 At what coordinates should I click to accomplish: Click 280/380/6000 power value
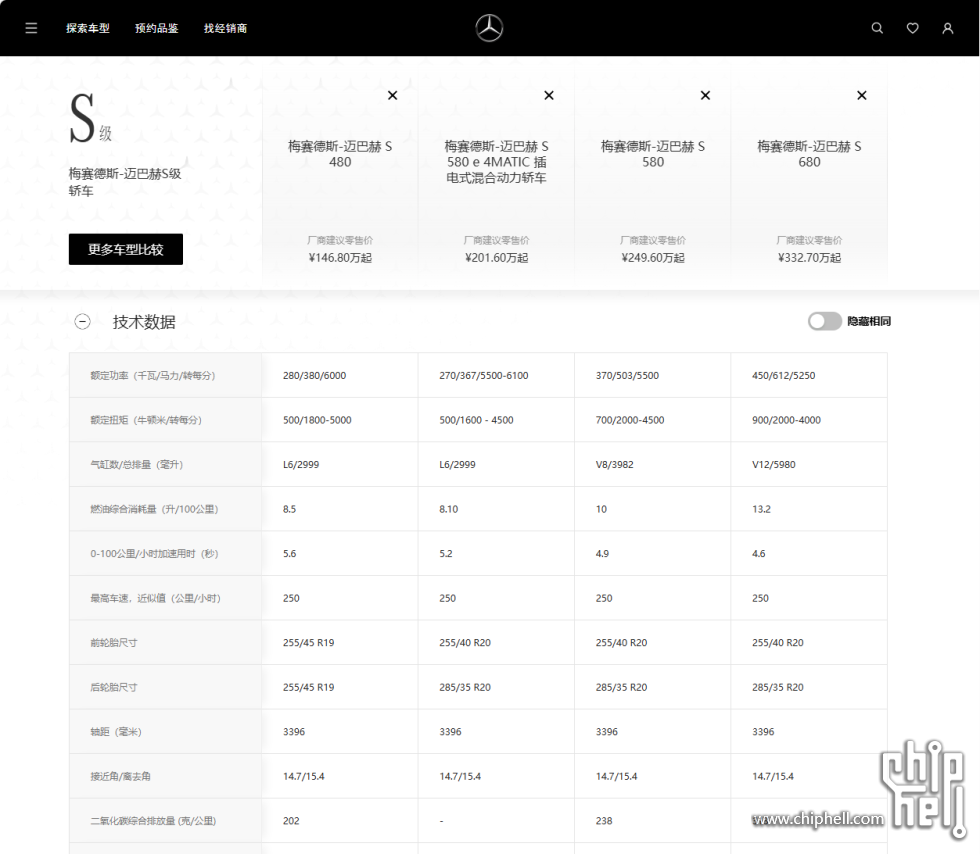[x=314, y=376]
